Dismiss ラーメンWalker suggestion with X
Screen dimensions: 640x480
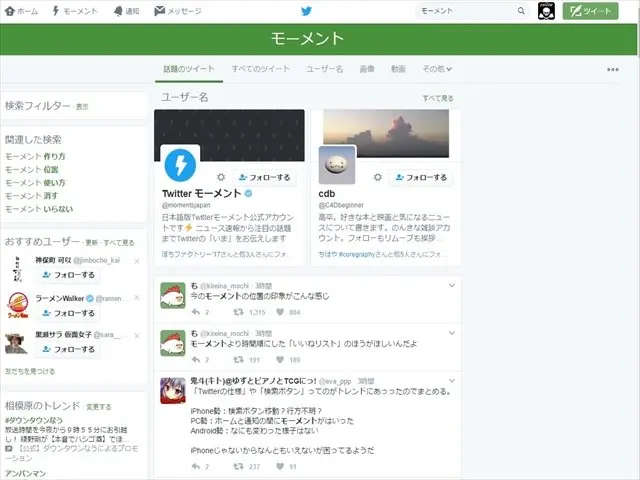click(x=137, y=298)
